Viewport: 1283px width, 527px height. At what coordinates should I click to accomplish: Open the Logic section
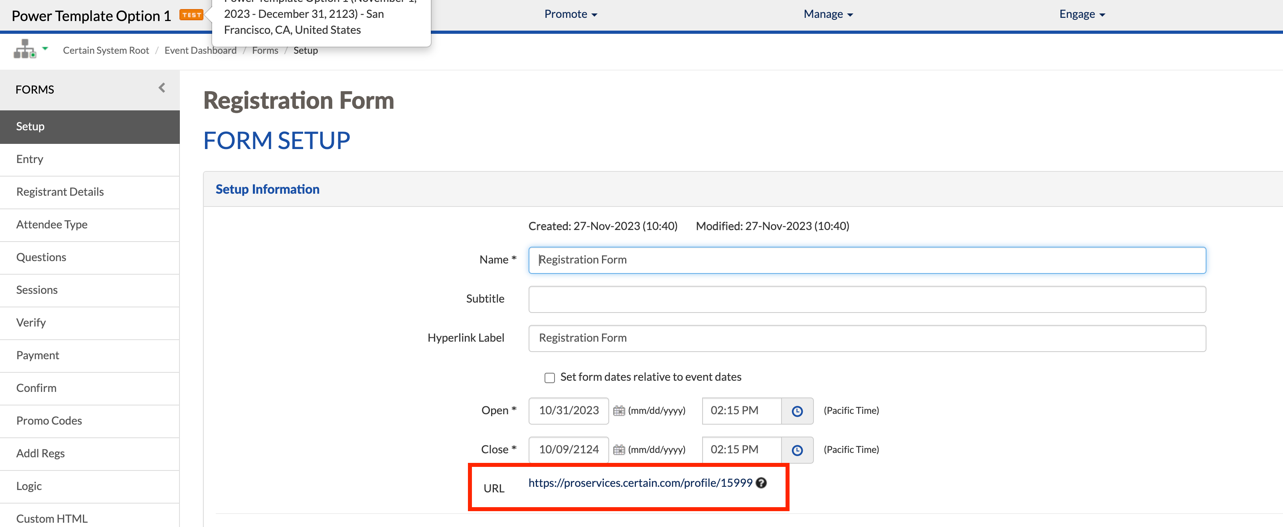pos(90,486)
